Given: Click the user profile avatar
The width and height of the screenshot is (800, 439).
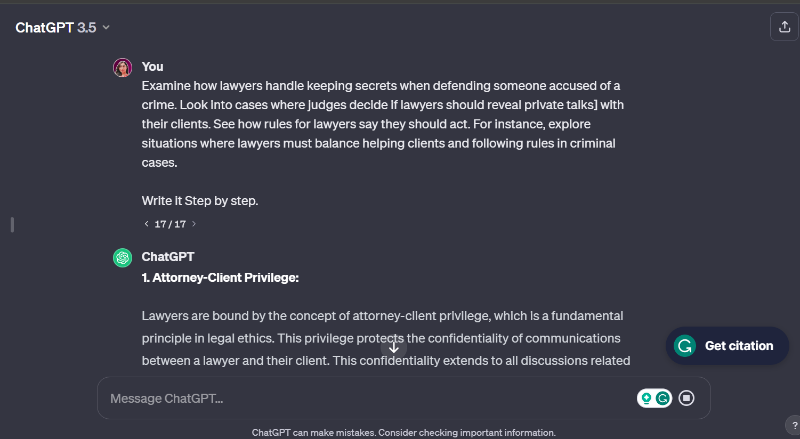Looking at the screenshot, I should click(x=122, y=67).
